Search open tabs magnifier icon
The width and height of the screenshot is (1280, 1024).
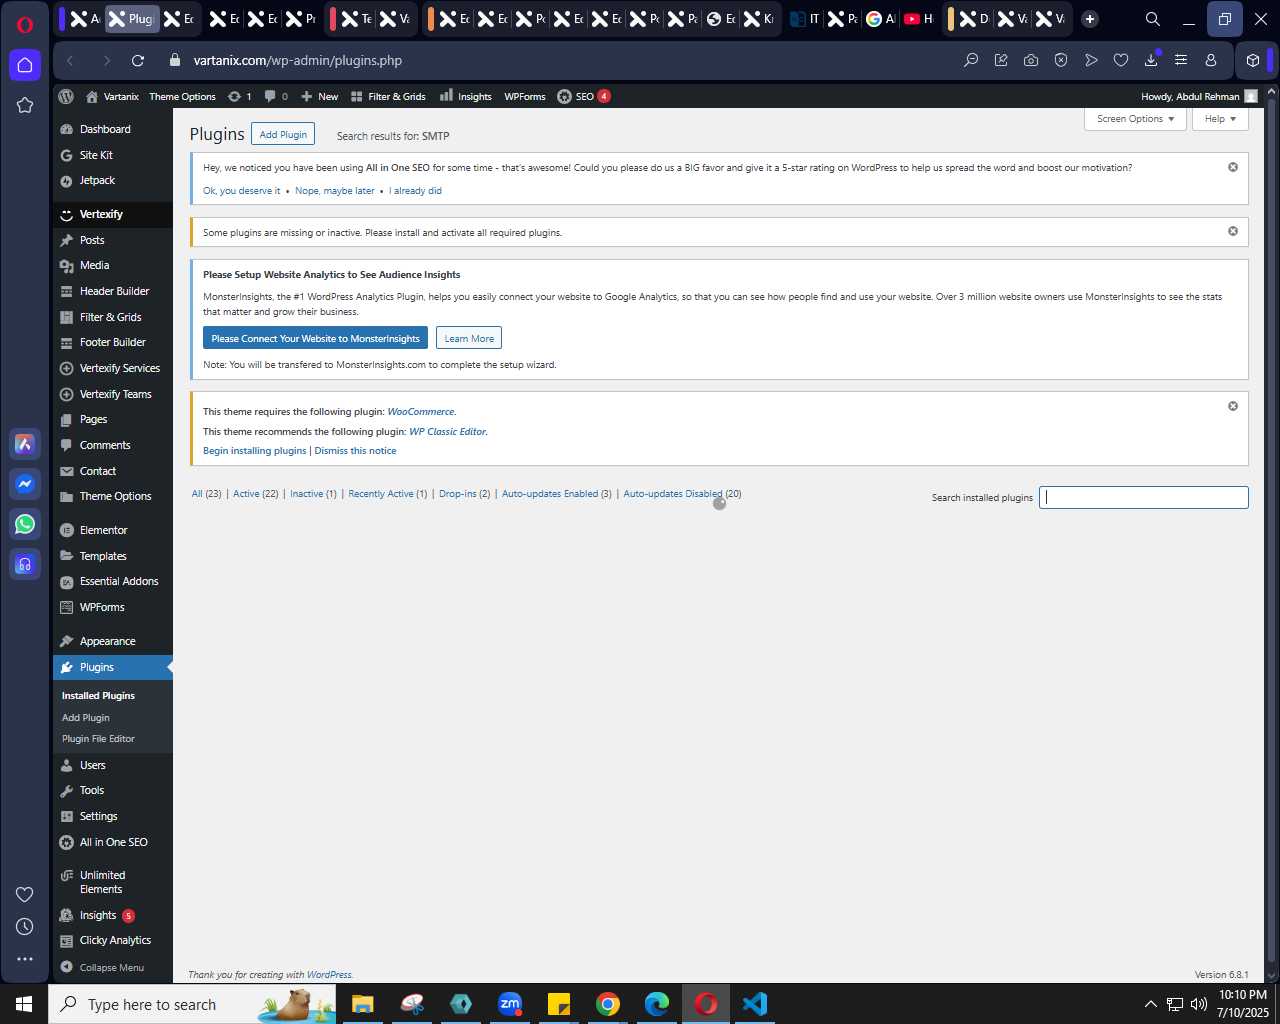(1152, 19)
